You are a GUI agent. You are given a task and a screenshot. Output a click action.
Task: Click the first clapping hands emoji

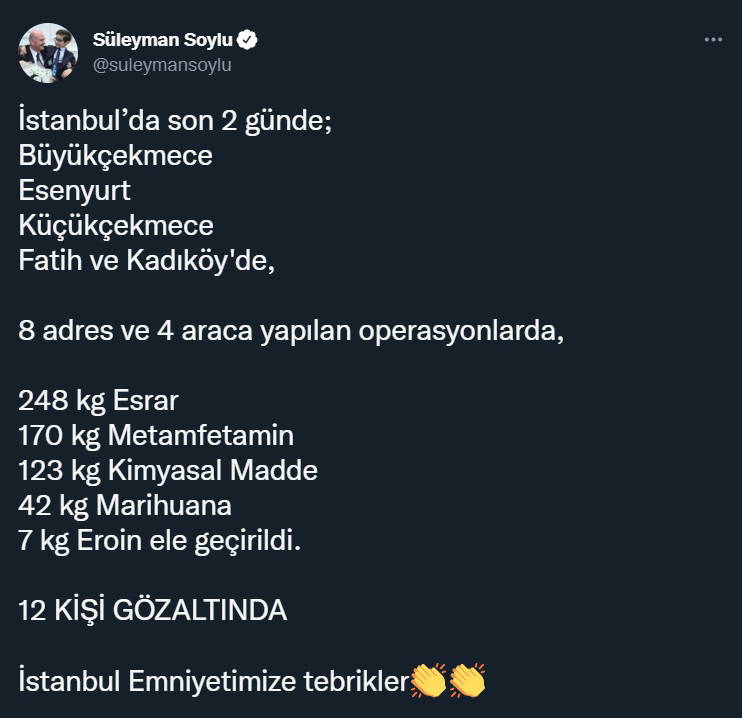pos(428,681)
